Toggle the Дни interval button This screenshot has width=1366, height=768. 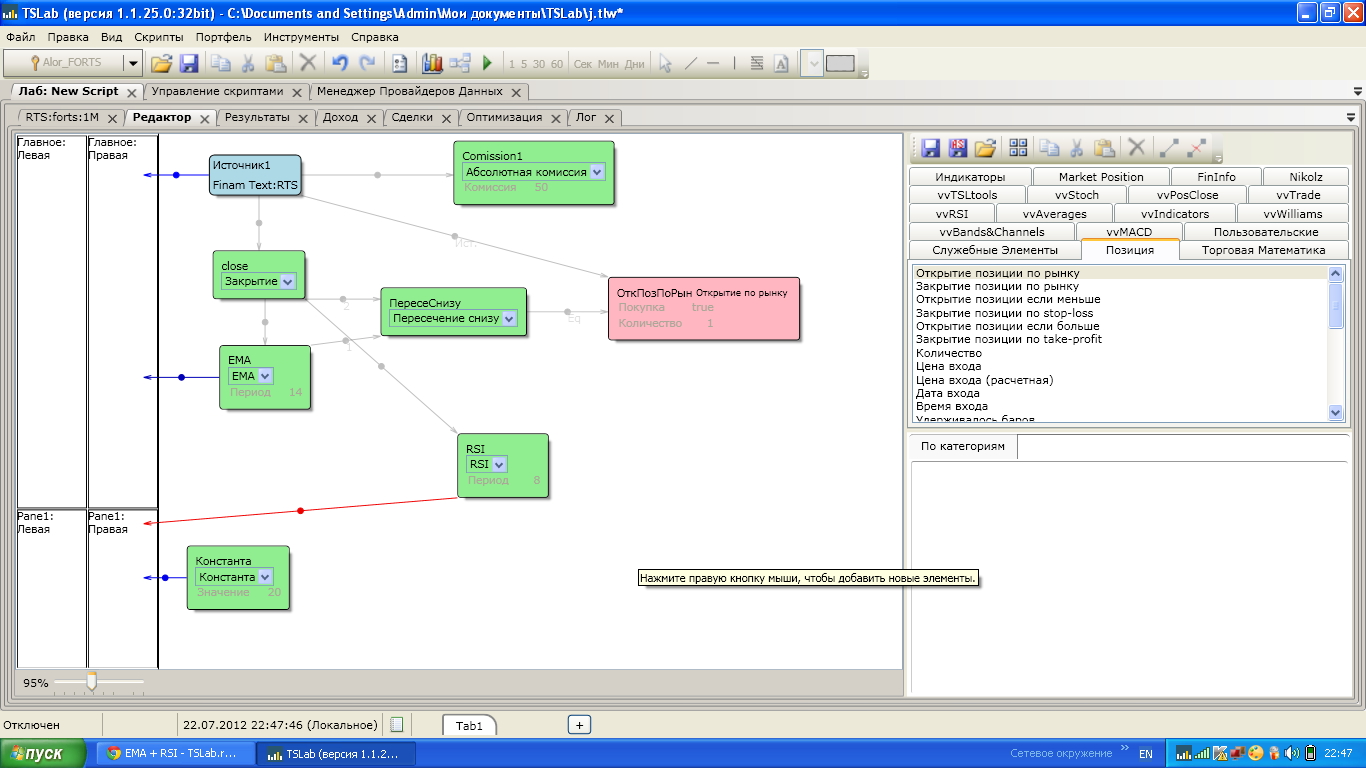pyautogui.click(x=635, y=64)
